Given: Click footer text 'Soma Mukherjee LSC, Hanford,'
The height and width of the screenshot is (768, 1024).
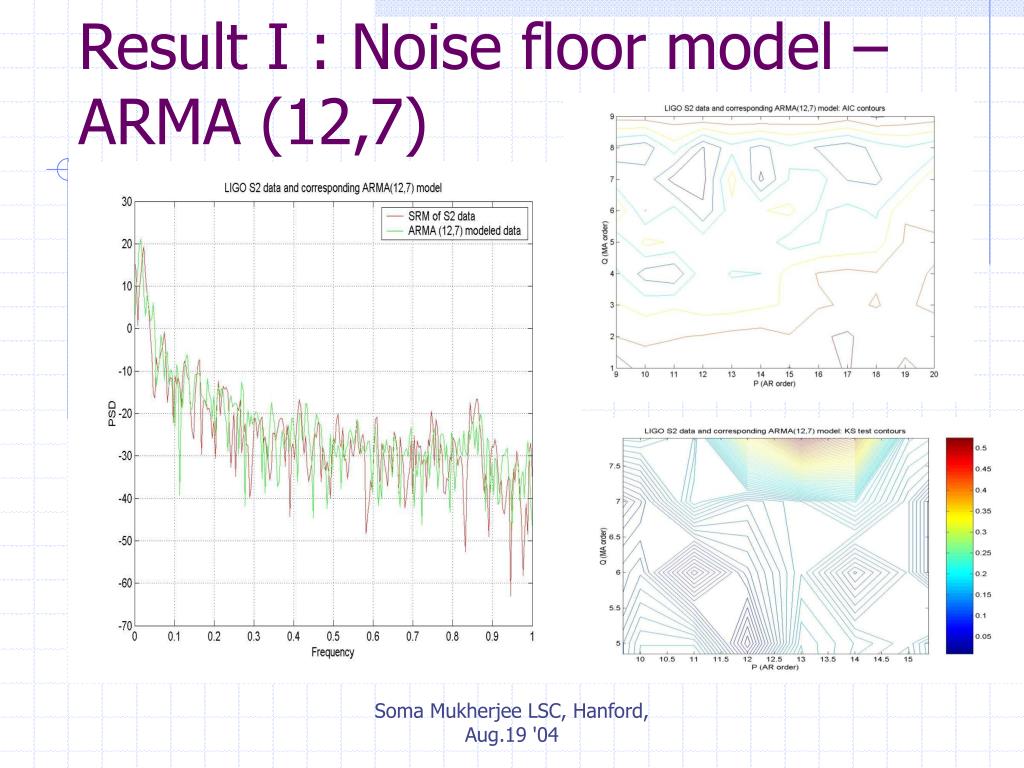Looking at the screenshot, I should click(x=511, y=711).
